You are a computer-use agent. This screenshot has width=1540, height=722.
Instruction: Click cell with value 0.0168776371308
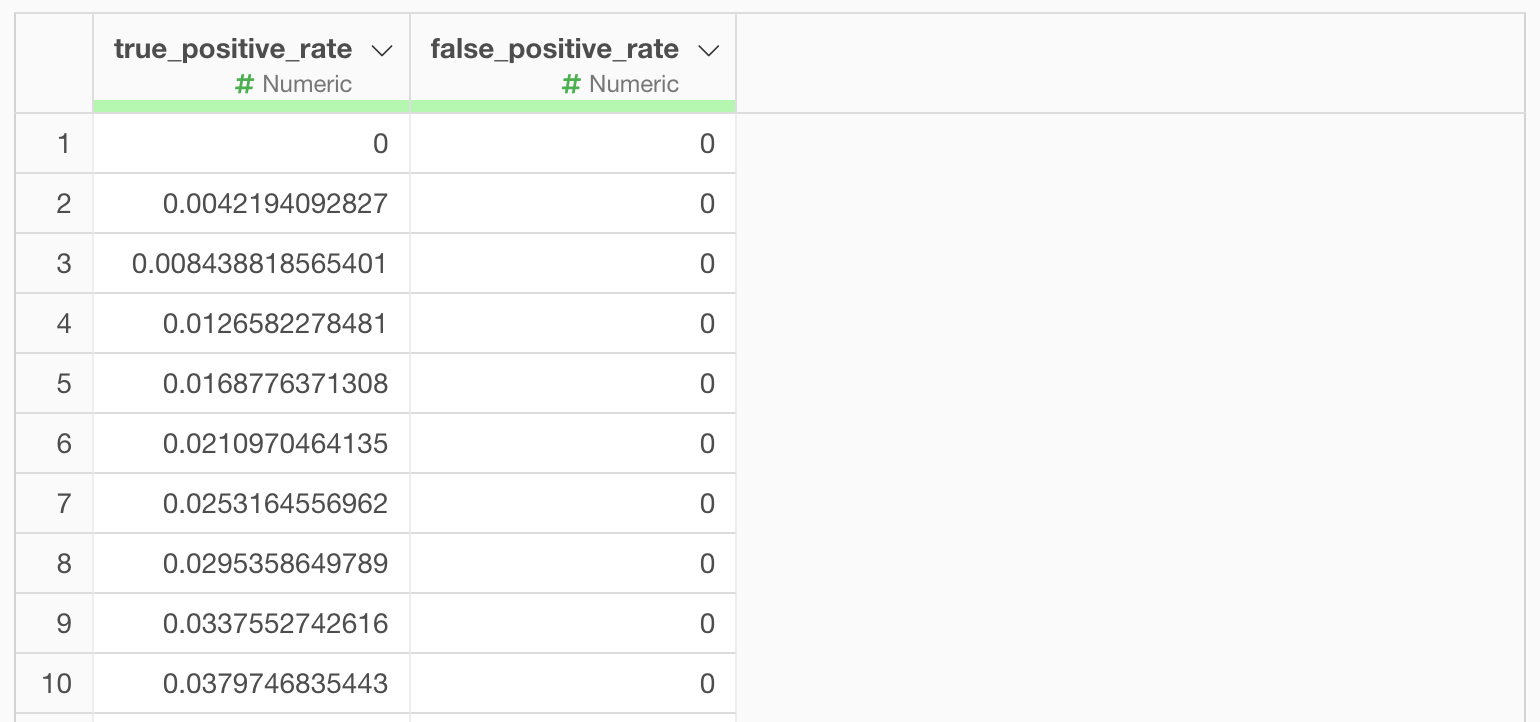pos(251,384)
